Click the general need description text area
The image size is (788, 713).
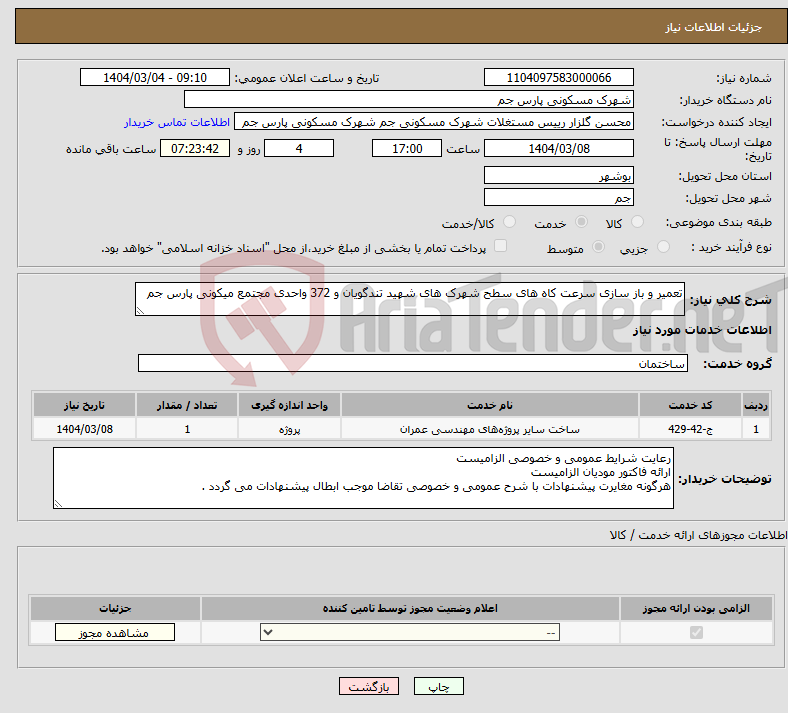pos(410,299)
